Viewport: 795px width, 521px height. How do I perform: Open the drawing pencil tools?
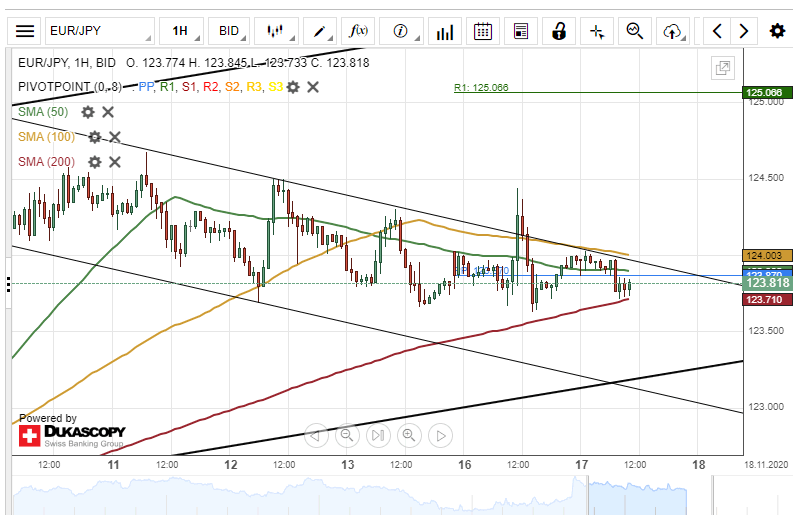coord(320,31)
